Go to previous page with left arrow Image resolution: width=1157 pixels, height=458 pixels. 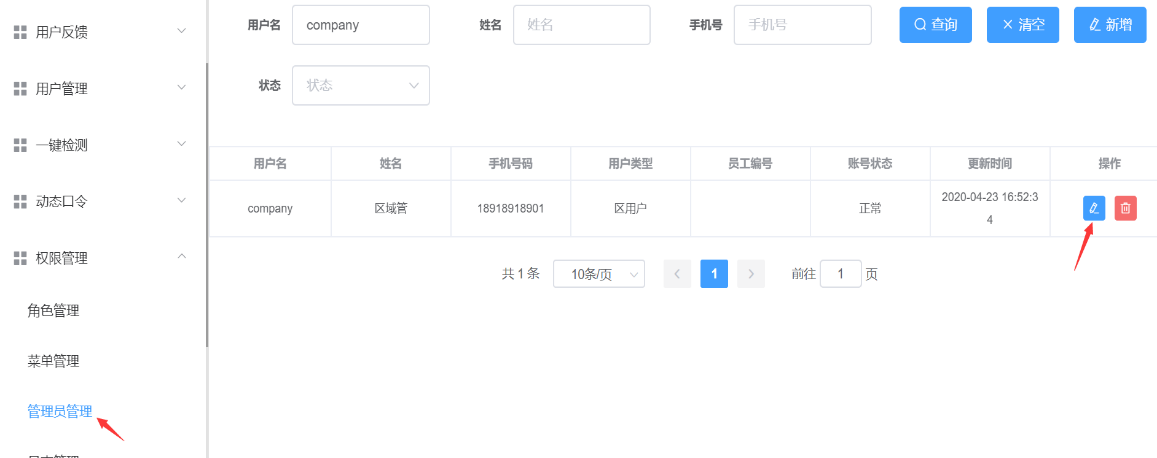[x=677, y=274]
